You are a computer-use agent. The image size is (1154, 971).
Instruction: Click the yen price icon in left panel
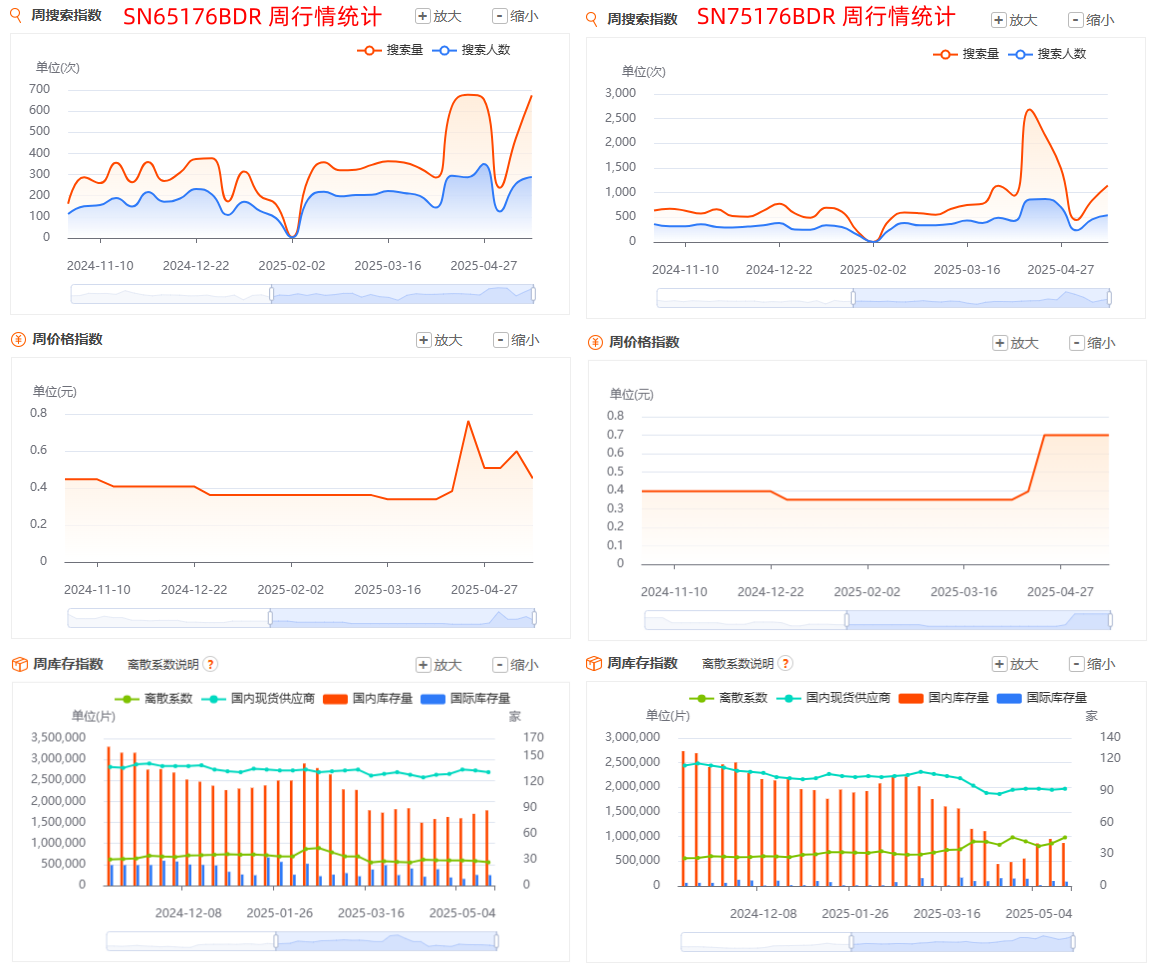18,340
